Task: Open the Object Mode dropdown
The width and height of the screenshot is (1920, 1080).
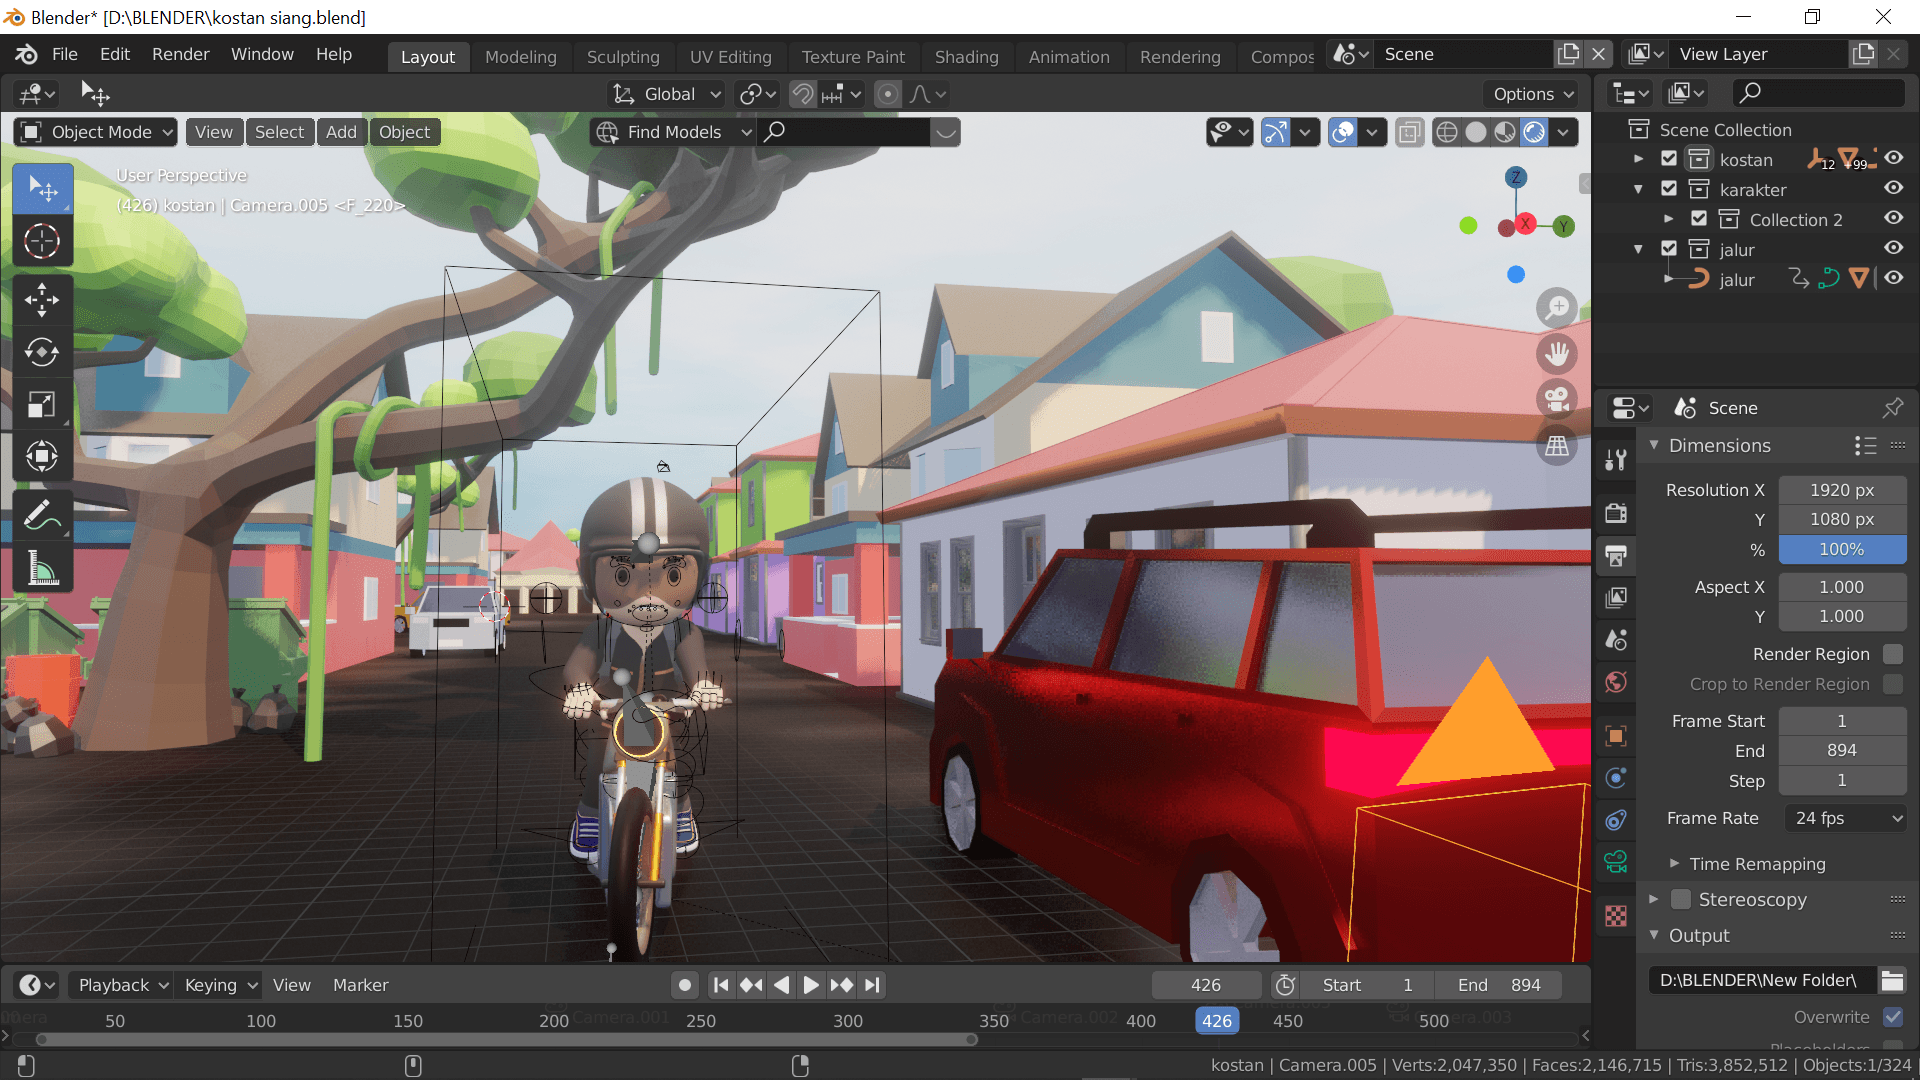Action: point(97,132)
